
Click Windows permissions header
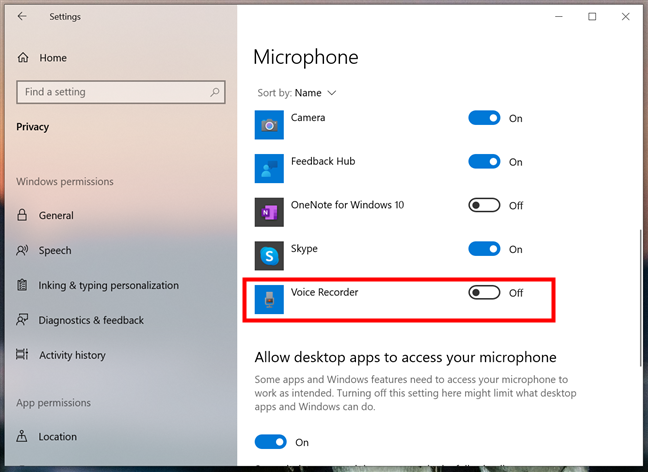65,181
